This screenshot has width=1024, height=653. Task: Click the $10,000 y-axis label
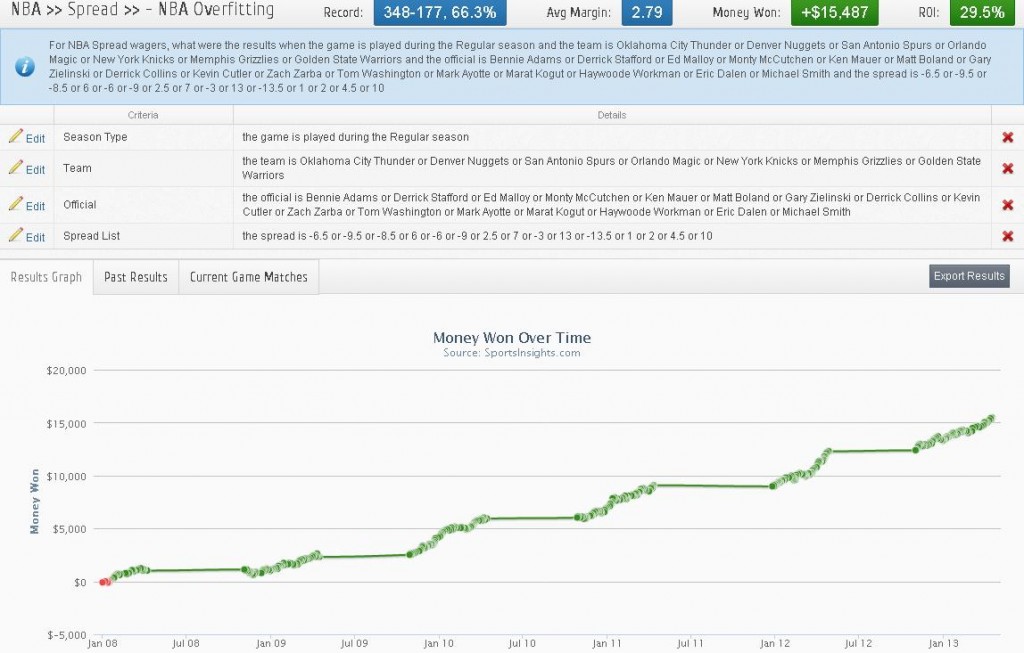point(67,477)
